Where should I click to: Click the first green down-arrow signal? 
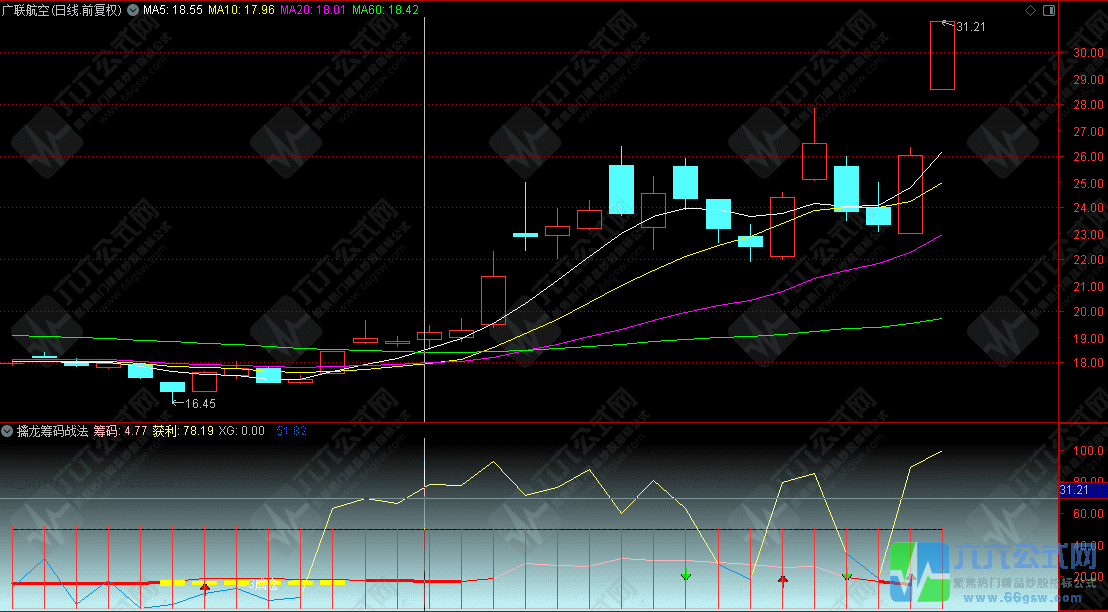click(x=686, y=576)
